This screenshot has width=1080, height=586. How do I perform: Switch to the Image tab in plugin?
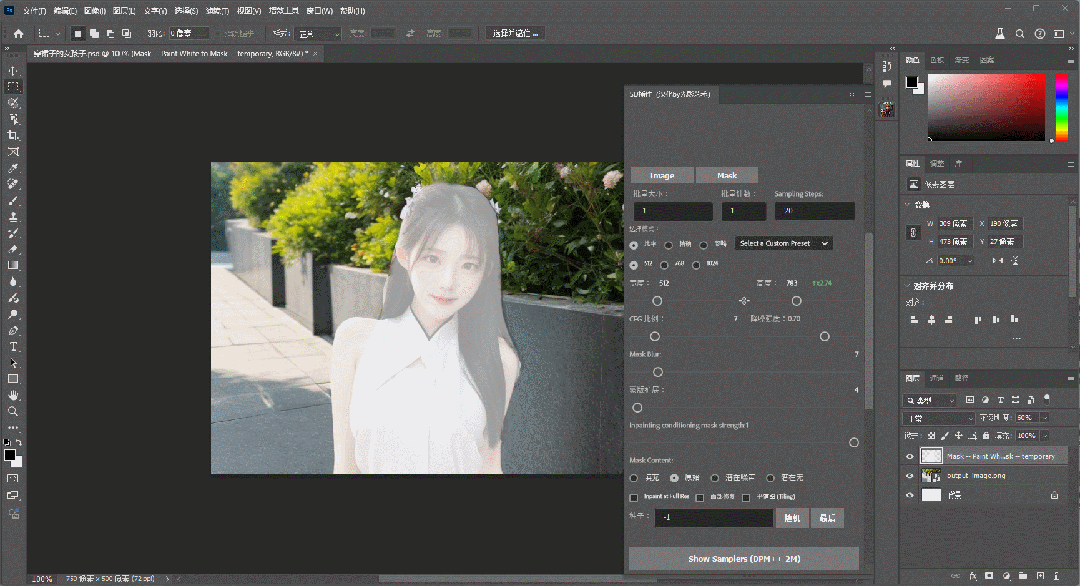tap(662, 176)
